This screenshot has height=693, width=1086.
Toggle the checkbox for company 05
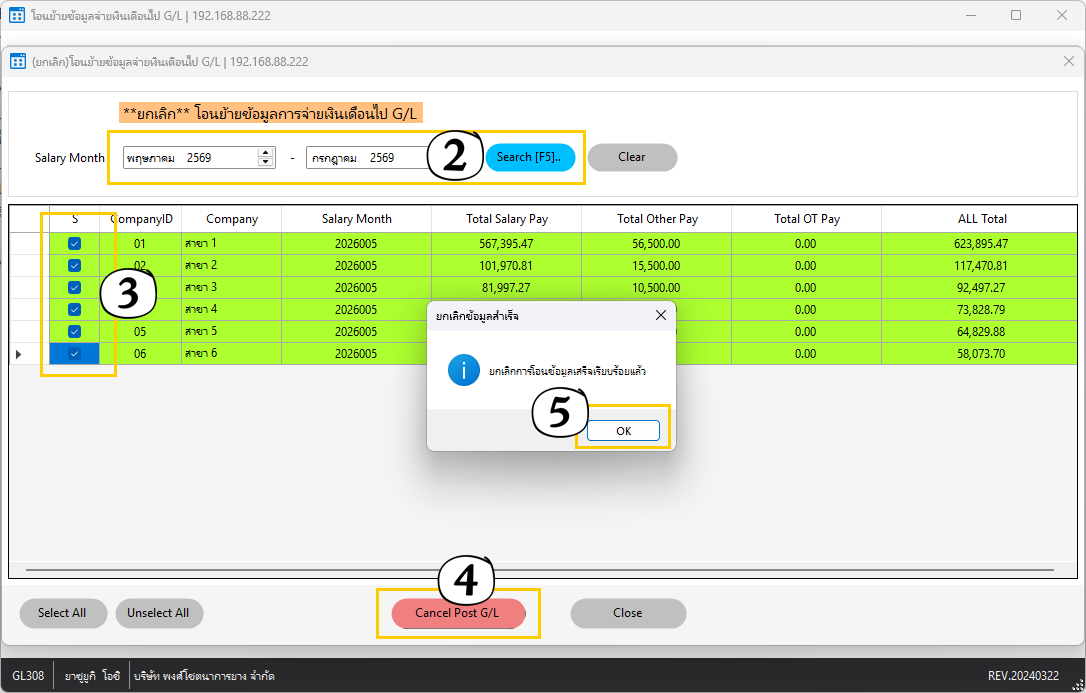tap(74, 332)
